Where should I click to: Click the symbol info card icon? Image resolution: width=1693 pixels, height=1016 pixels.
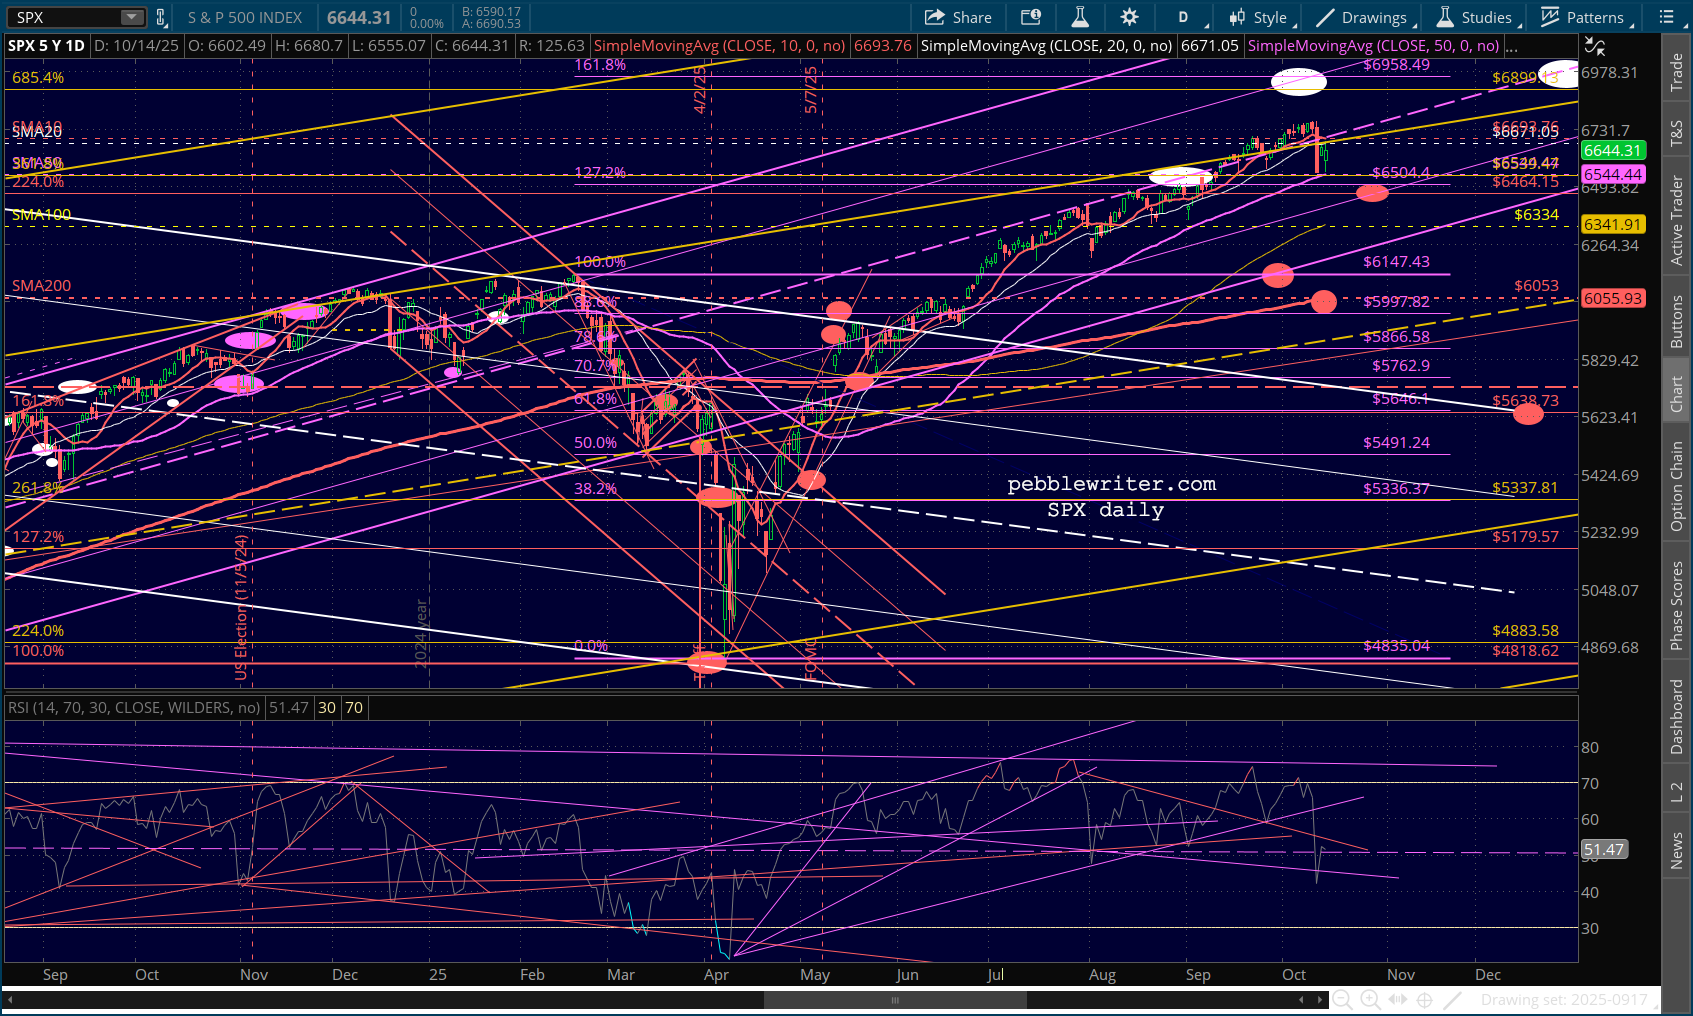[x=1031, y=17]
